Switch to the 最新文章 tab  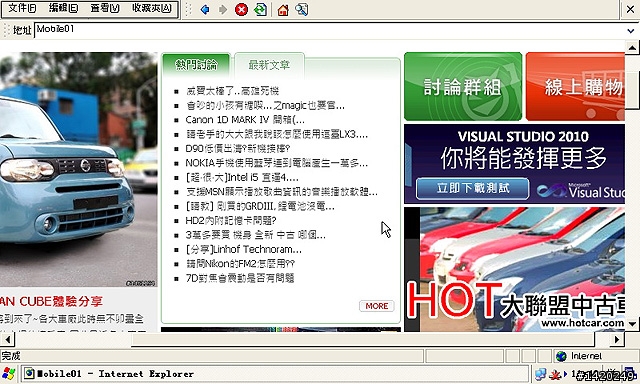(269, 65)
